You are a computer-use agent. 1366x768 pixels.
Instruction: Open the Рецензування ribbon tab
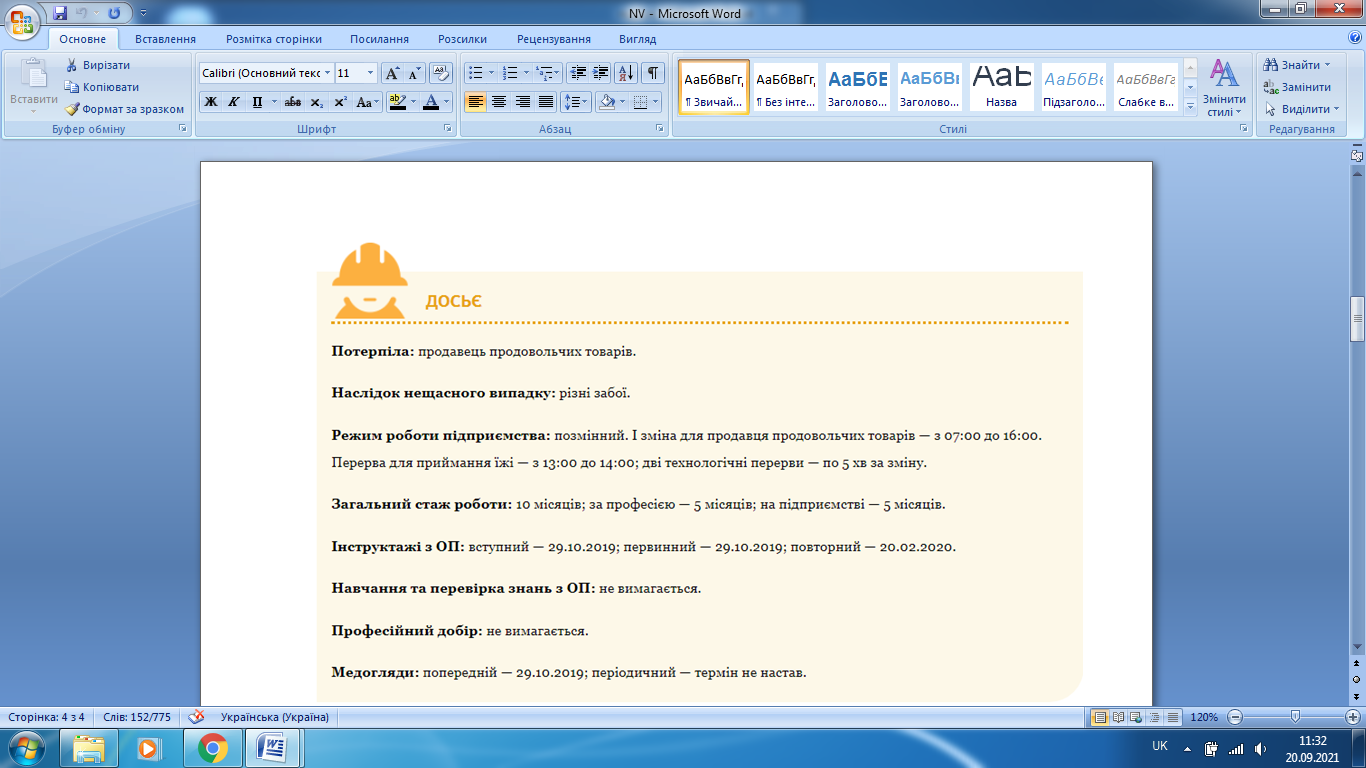pyautogui.click(x=553, y=39)
